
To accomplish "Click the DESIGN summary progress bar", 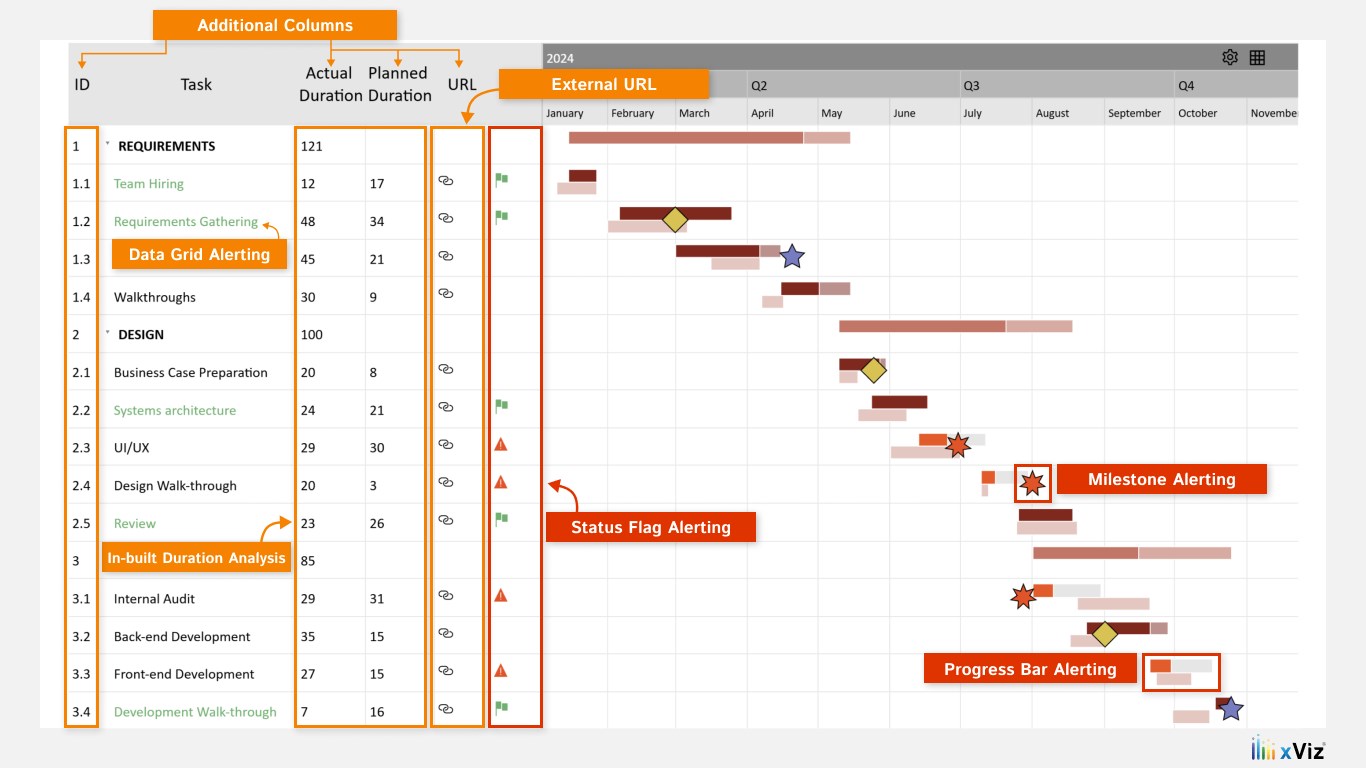I will [x=955, y=326].
